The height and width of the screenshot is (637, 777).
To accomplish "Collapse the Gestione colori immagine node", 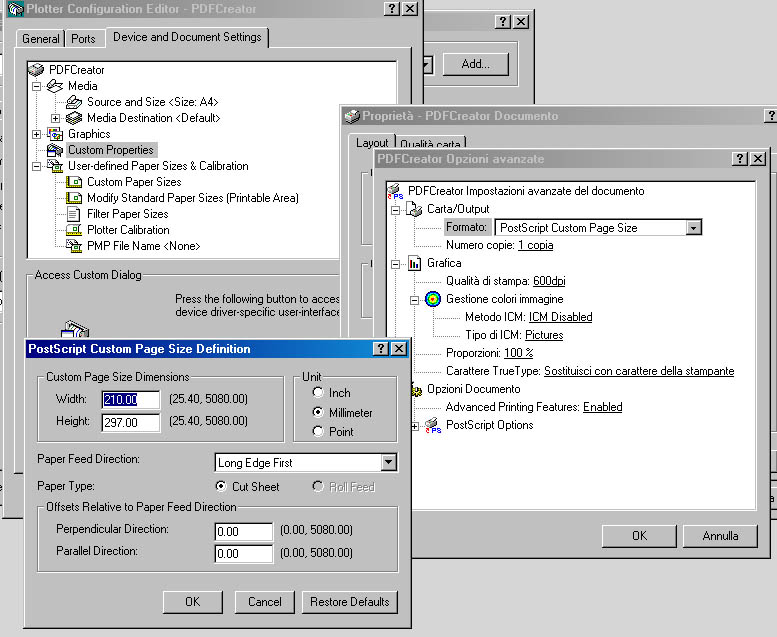I will click(414, 300).
